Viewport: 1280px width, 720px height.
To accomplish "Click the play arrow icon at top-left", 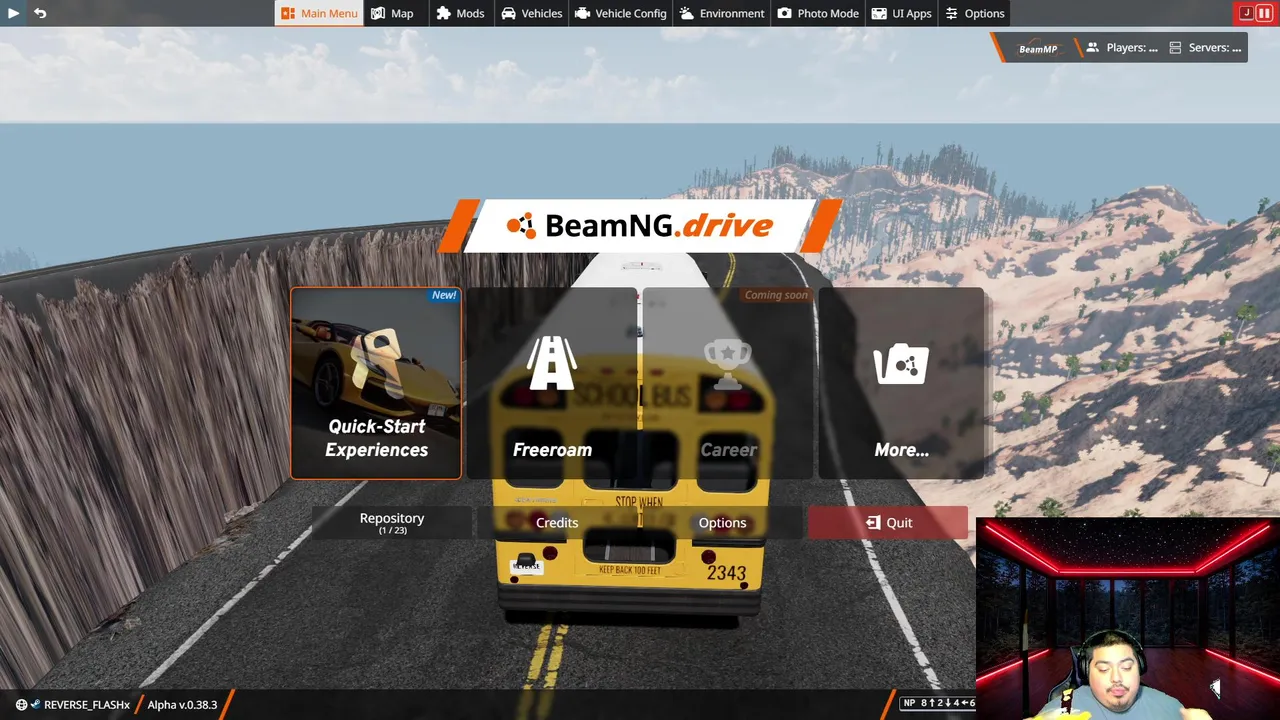I will [x=13, y=13].
